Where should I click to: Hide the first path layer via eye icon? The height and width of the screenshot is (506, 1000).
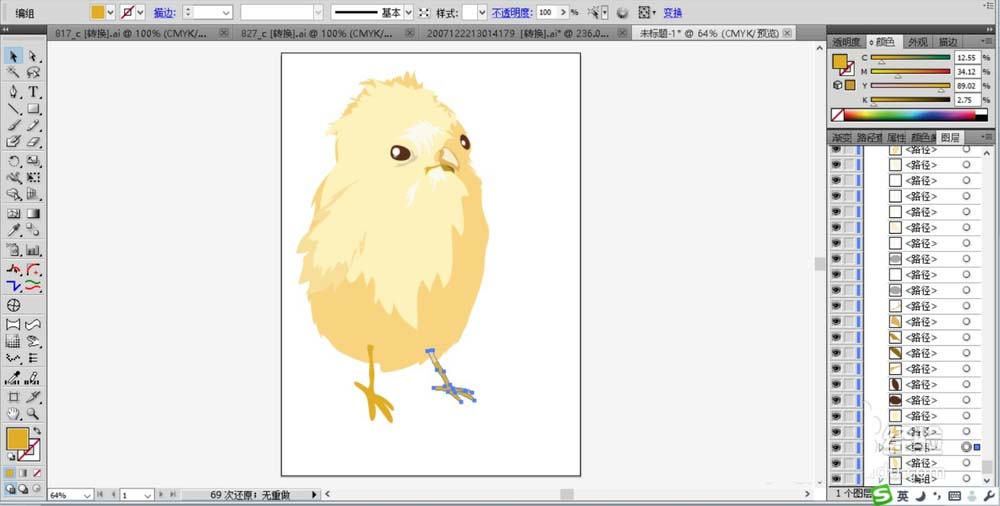click(x=836, y=150)
